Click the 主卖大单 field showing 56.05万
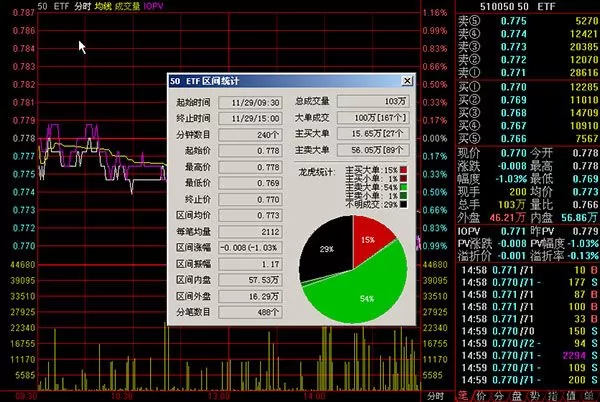The image size is (600, 402). [373, 150]
